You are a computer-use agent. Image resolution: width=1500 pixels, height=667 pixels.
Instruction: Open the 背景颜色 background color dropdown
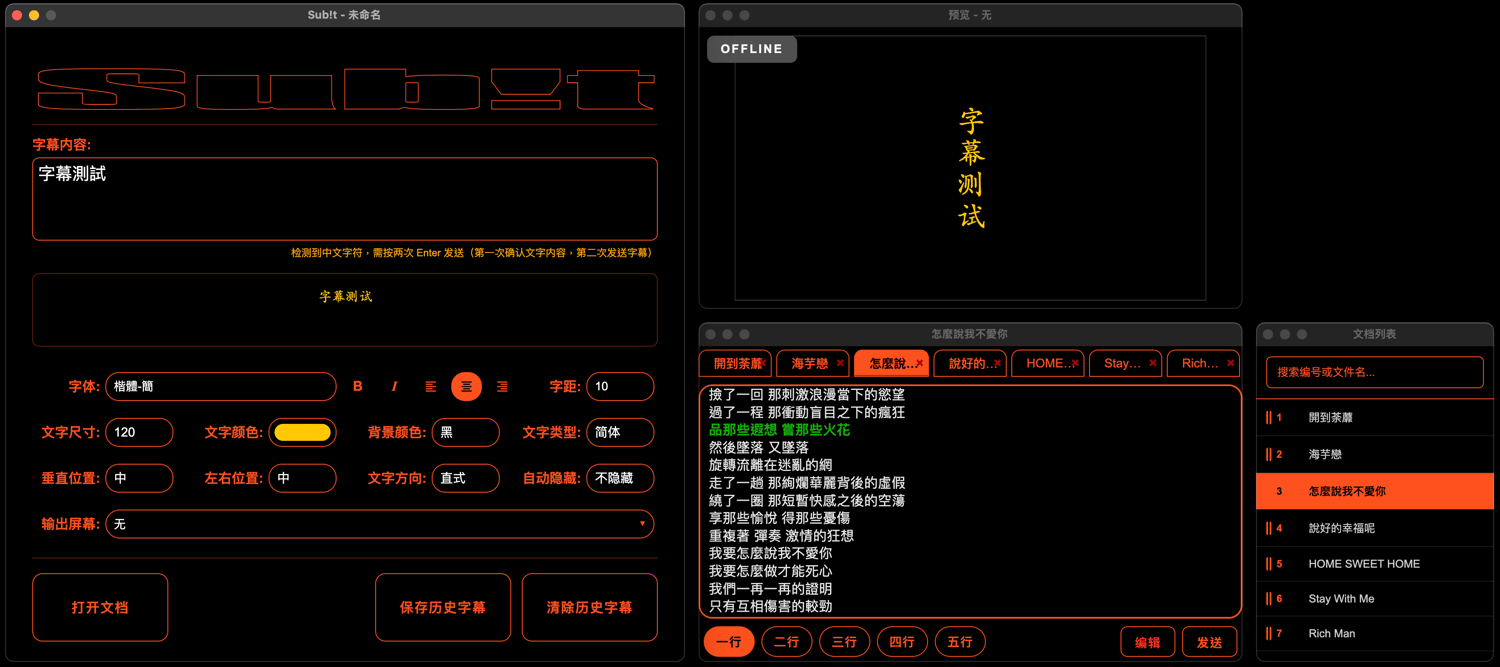coord(466,433)
